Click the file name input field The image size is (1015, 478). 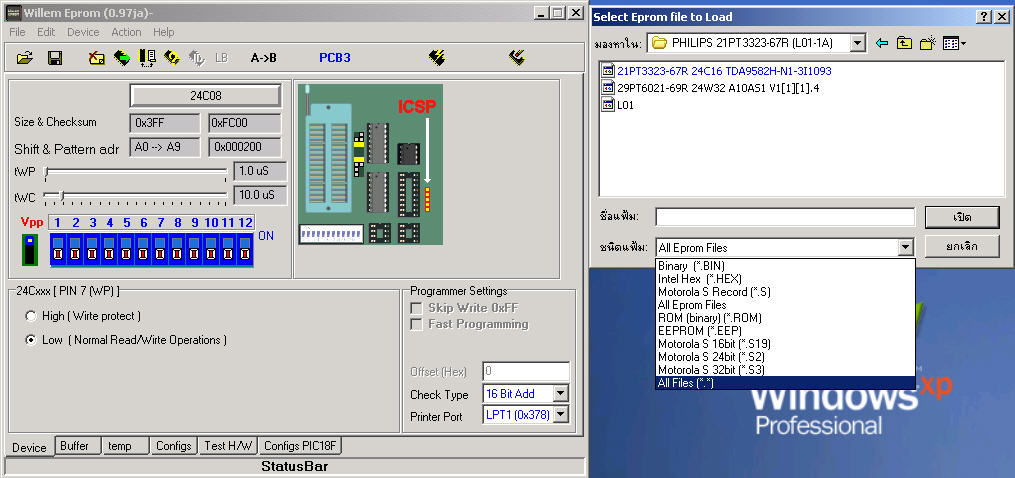click(x=785, y=217)
